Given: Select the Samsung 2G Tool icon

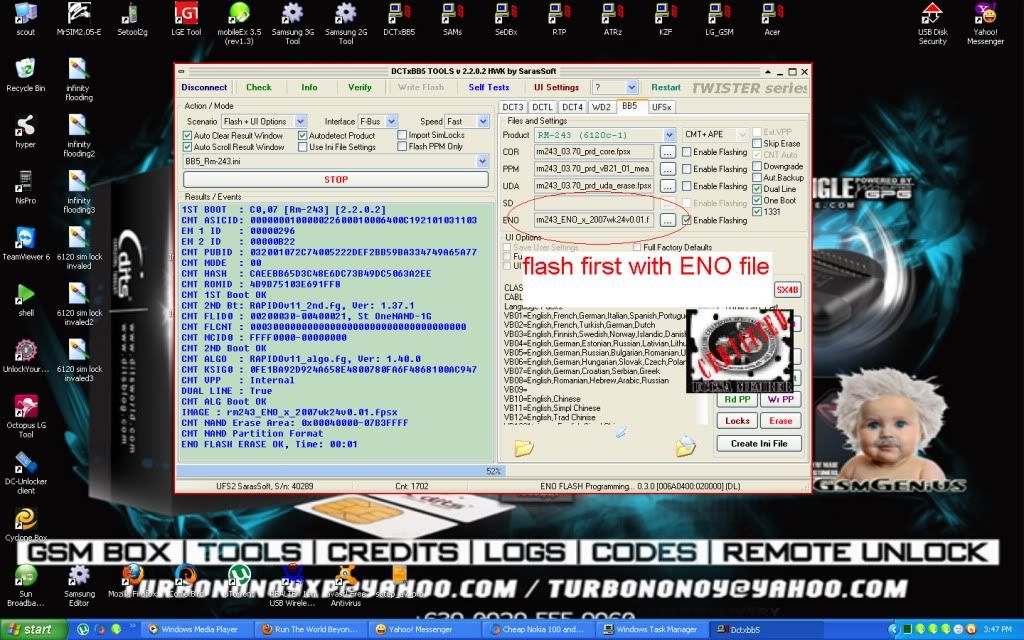Looking at the screenshot, I should pyautogui.click(x=346, y=23).
